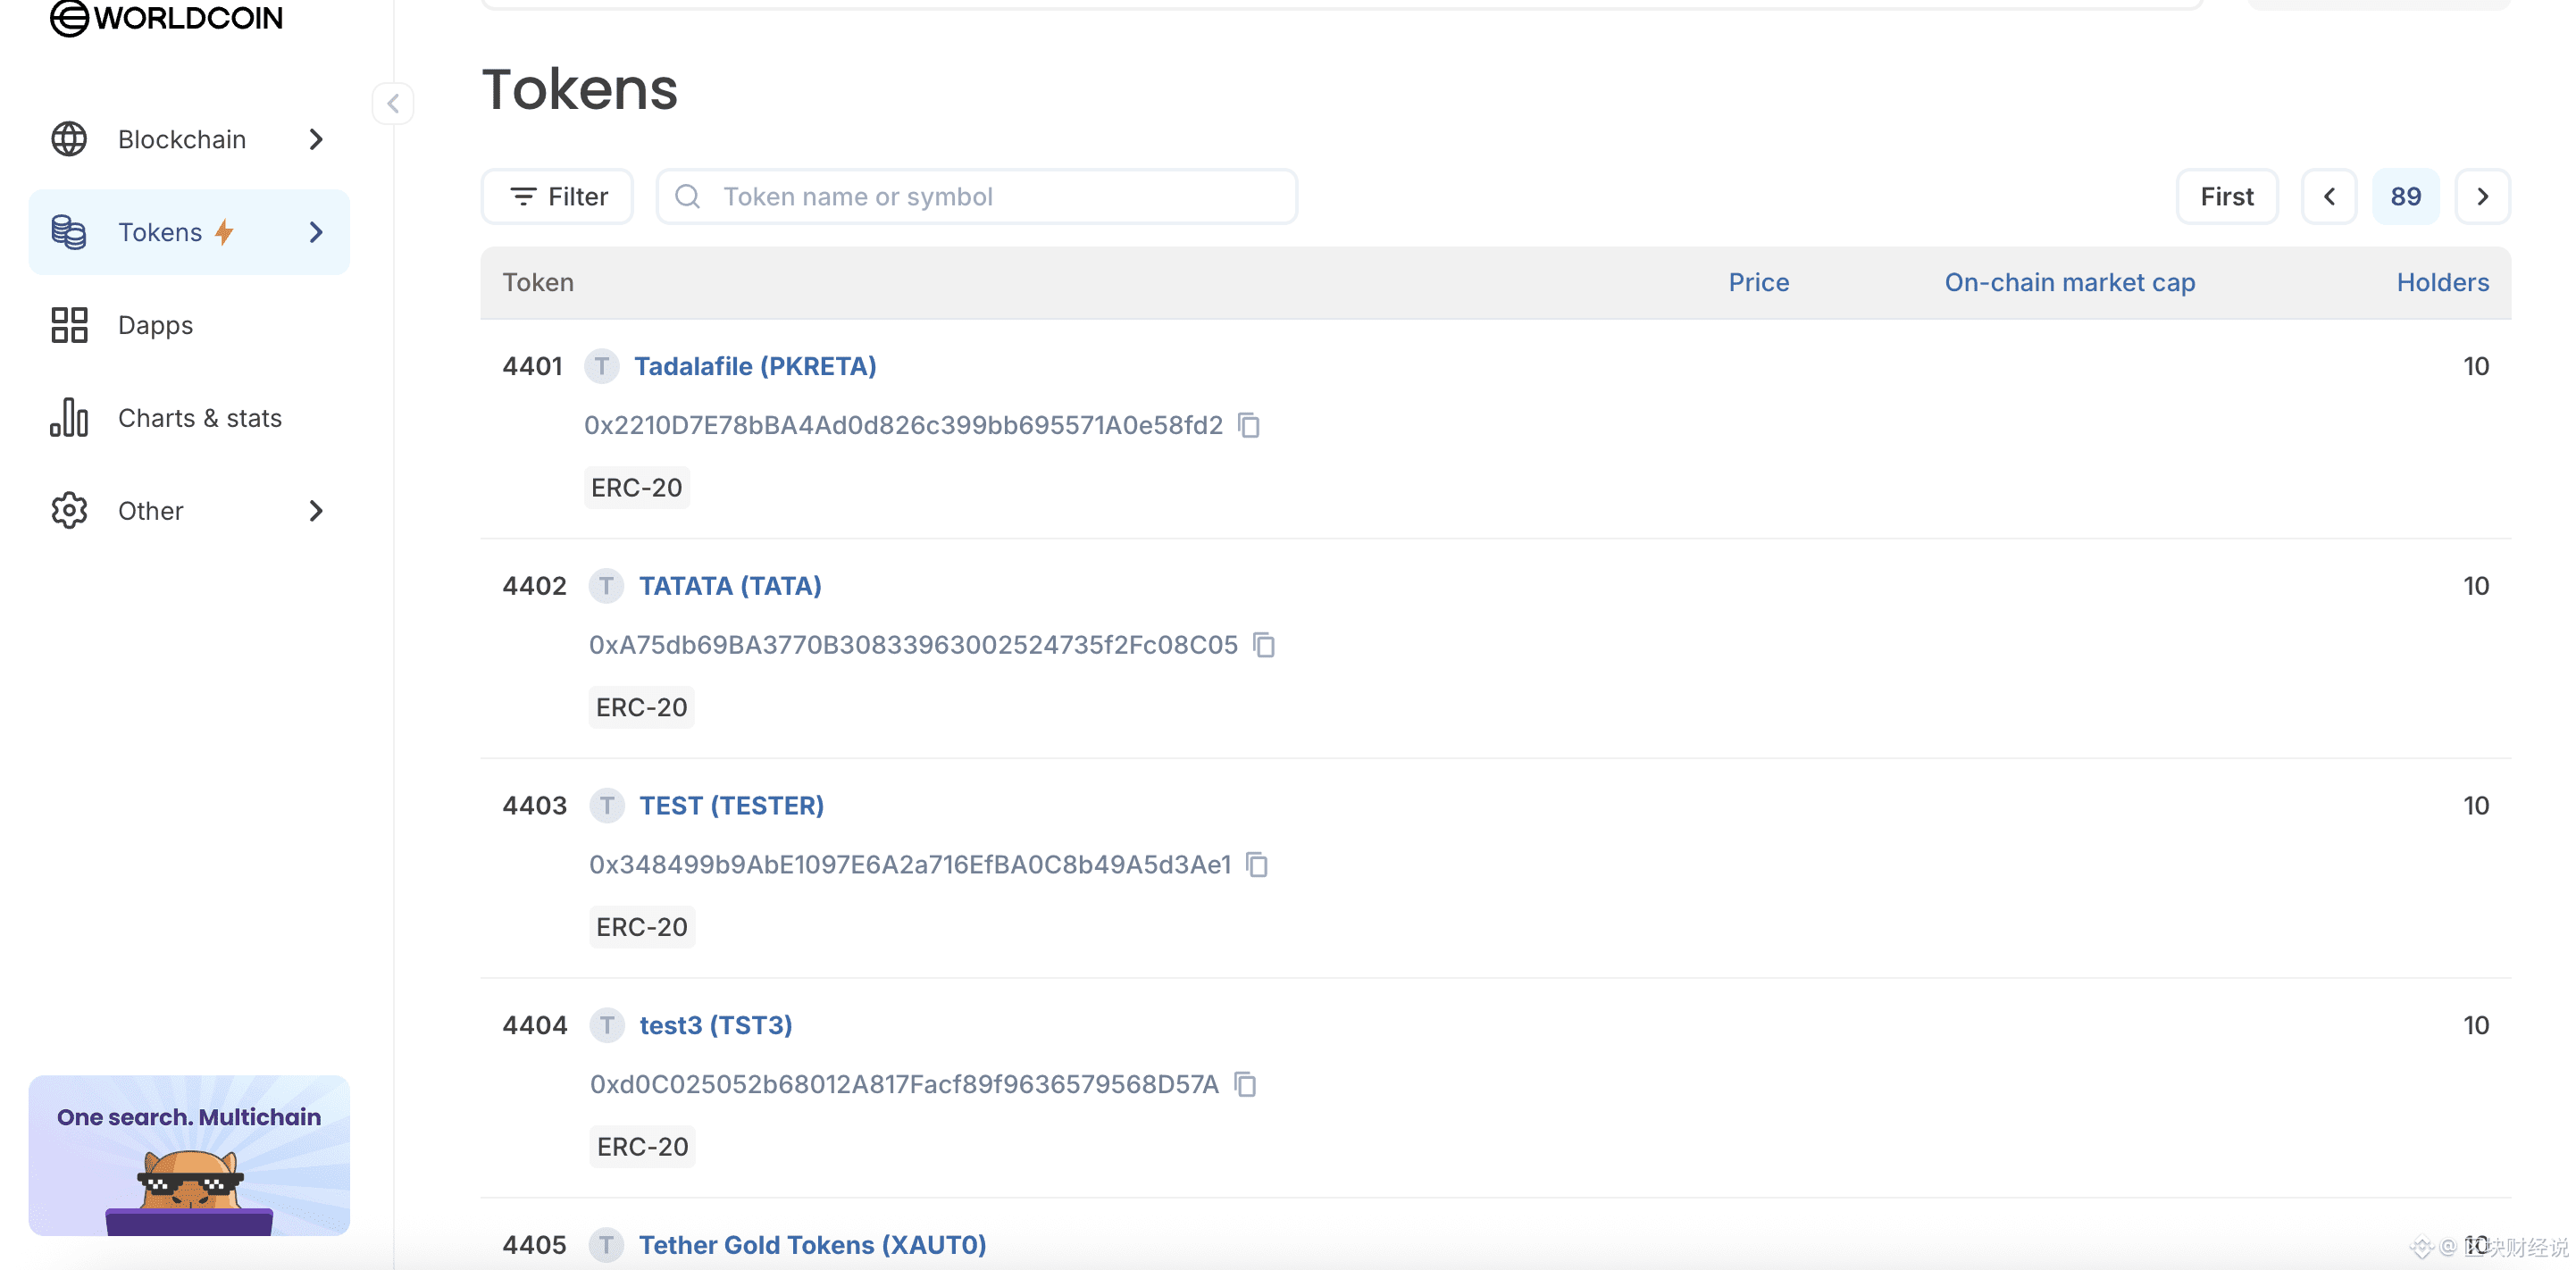Expand the Tokens submenu chevron

[x=316, y=232]
